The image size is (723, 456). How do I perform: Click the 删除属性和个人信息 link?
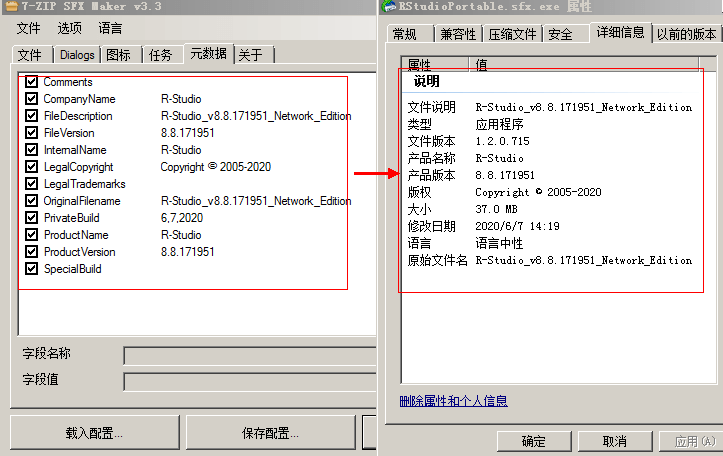pos(453,401)
